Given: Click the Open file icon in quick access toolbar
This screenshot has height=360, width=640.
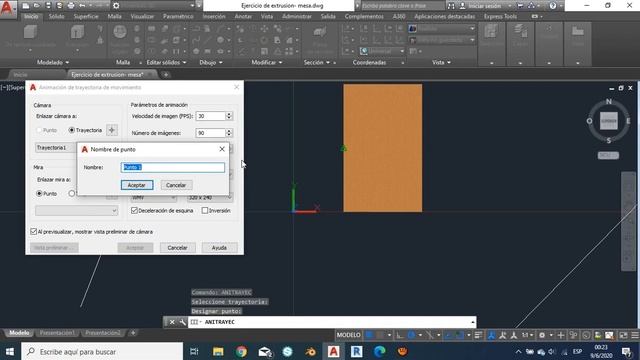Looking at the screenshot, I should 37,6.
